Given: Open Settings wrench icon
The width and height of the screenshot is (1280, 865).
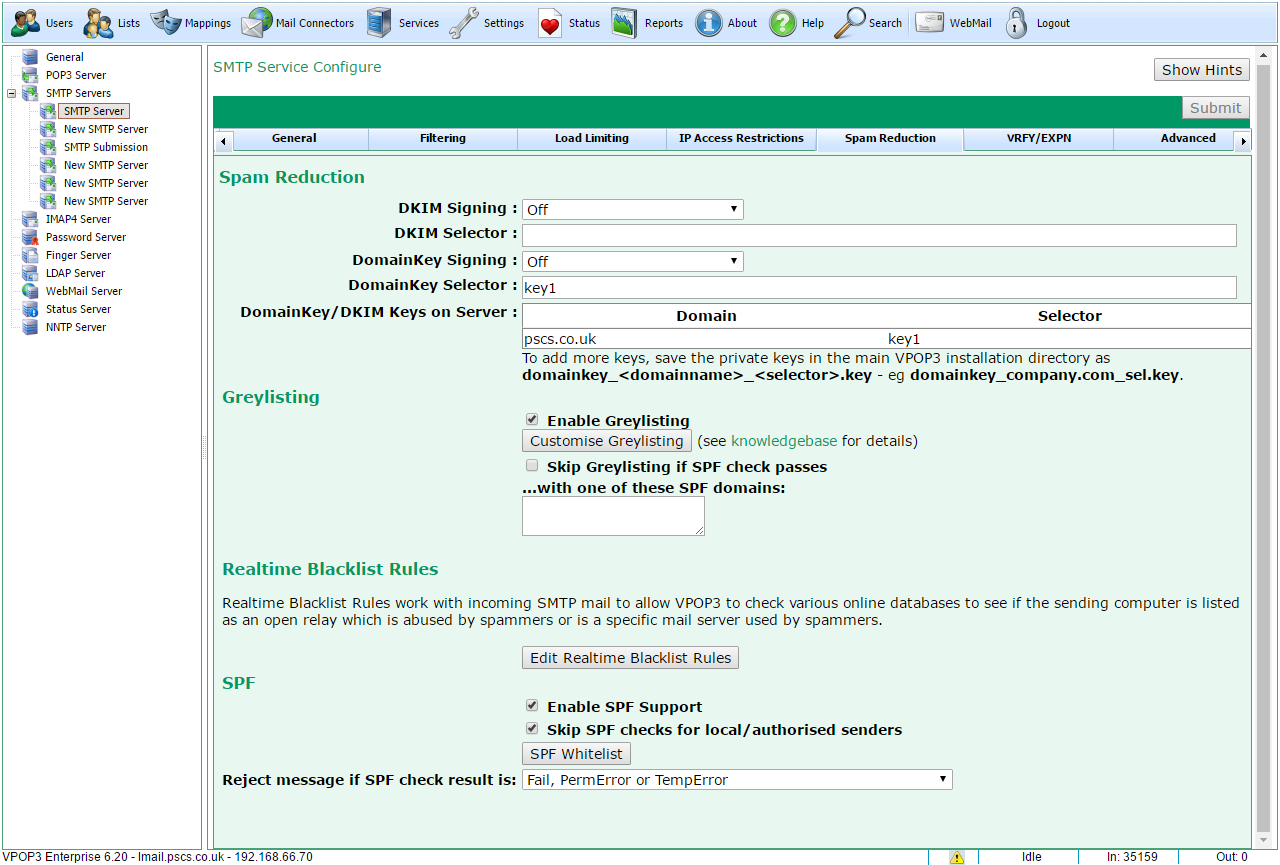Looking at the screenshot, I should coord(464,23).
